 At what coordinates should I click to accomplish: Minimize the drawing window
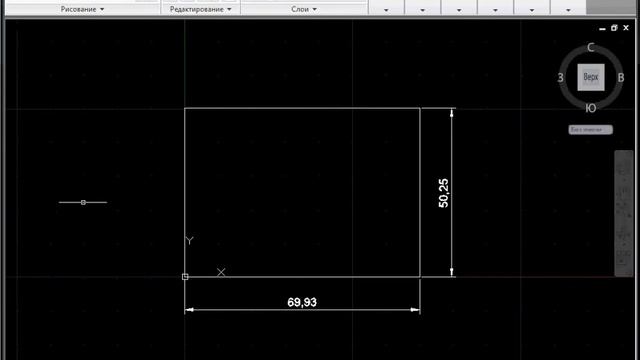point(602,28)
